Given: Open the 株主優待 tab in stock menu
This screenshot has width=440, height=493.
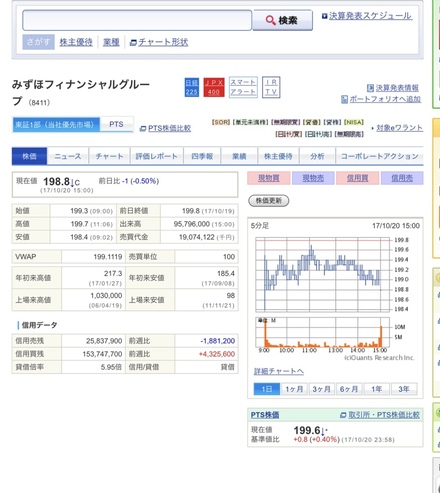Looking at the screenshot, I should pyautogui.click(x=278, y=156).
